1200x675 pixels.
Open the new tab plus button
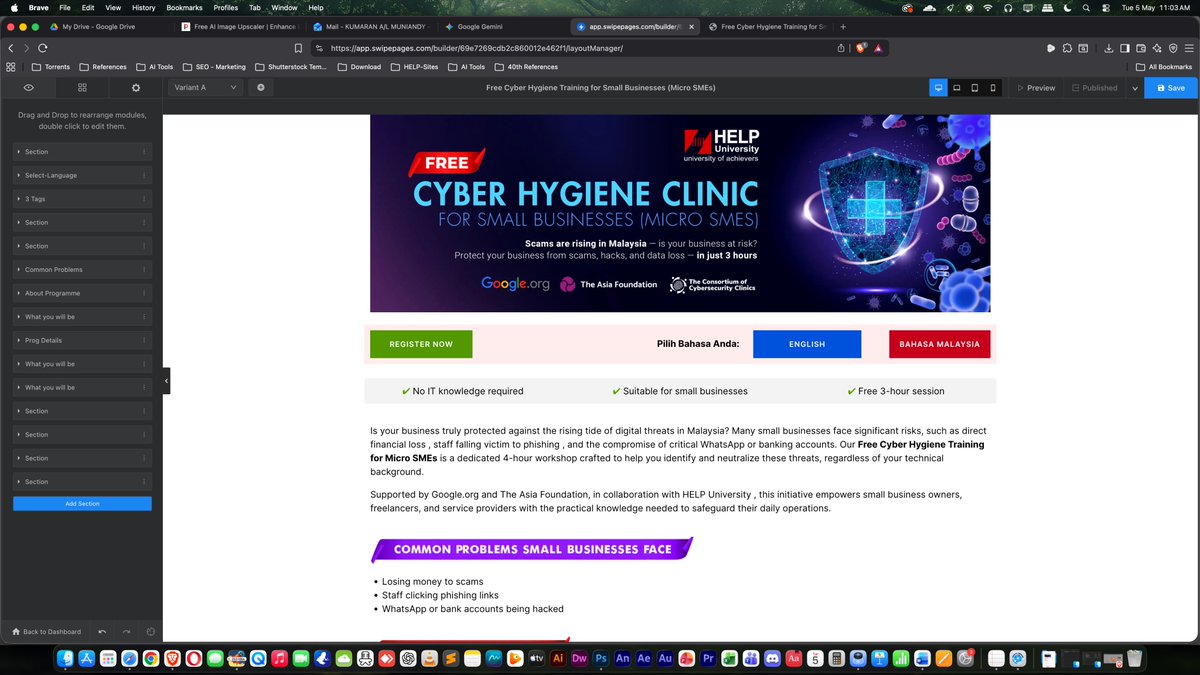[843, 27]
